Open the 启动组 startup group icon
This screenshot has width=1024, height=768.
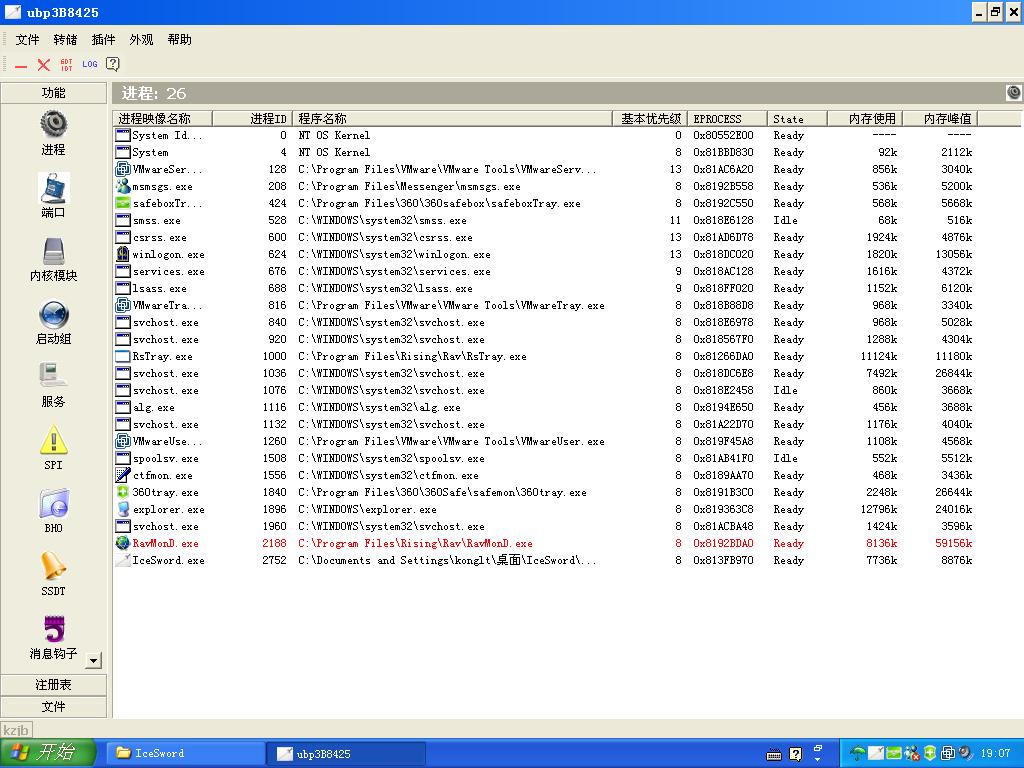(54, 314)
